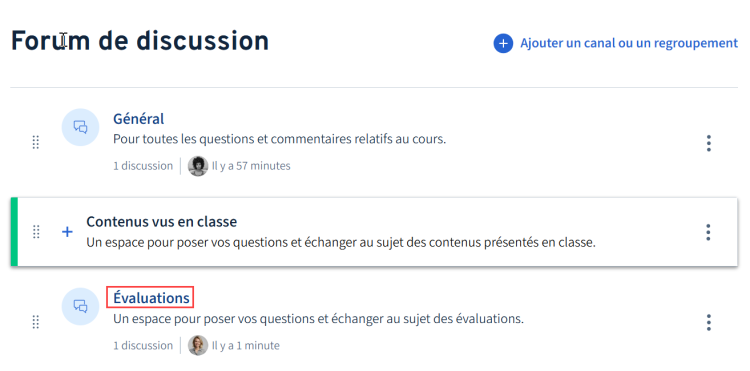Grab the Général row drag handle
750x371 pixels.
(36, 142)
